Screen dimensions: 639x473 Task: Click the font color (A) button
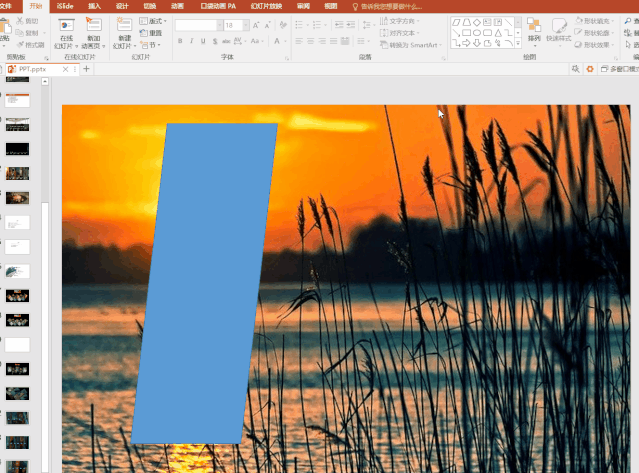(x=277, y=41)
